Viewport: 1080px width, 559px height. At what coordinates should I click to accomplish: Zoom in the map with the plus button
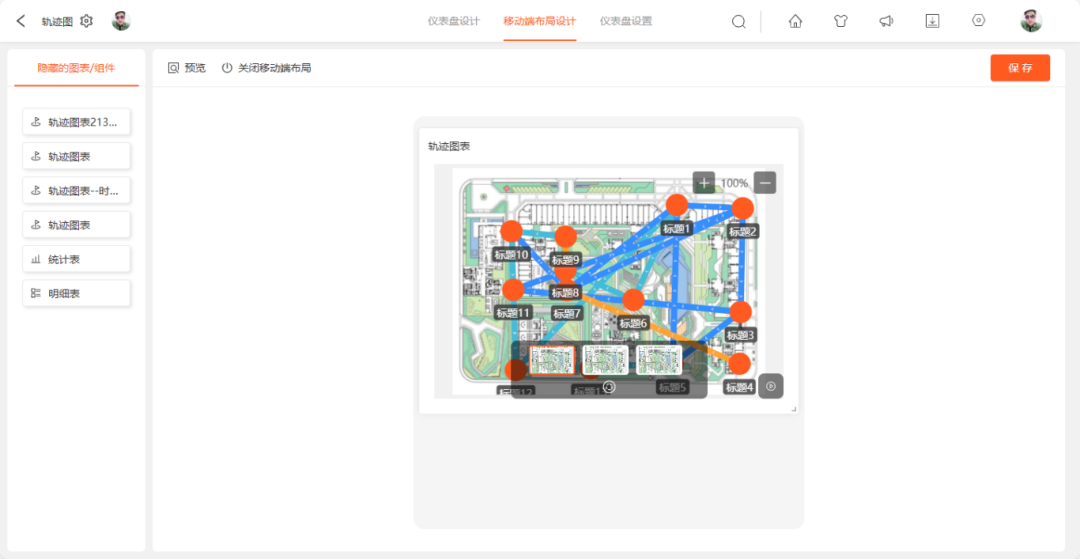pyautogui.click(x=704, y=183)
